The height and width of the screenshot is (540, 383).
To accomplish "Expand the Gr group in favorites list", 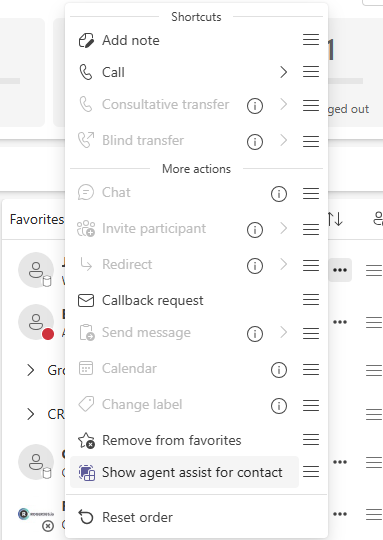I will (31, 370).
